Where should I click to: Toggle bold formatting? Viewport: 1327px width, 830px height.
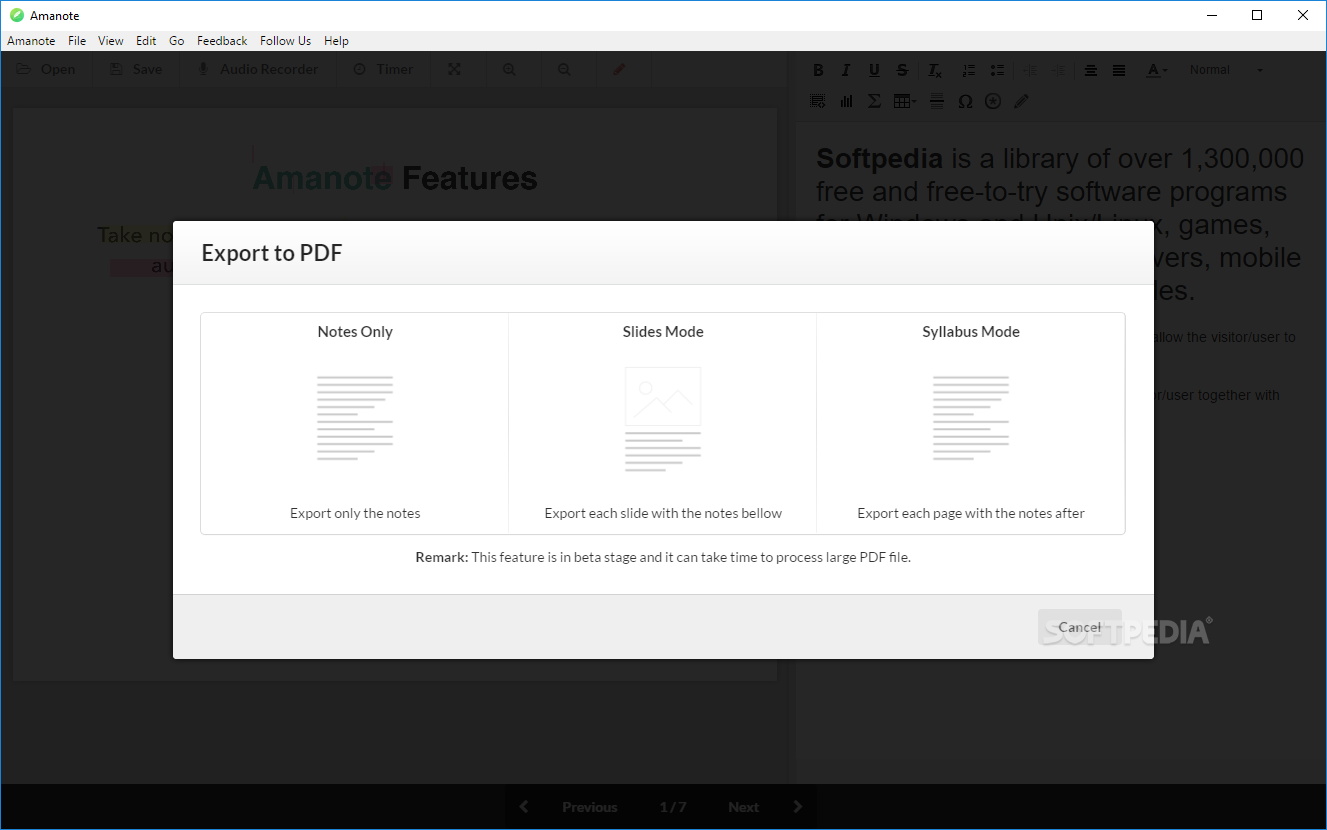point(818,70)
